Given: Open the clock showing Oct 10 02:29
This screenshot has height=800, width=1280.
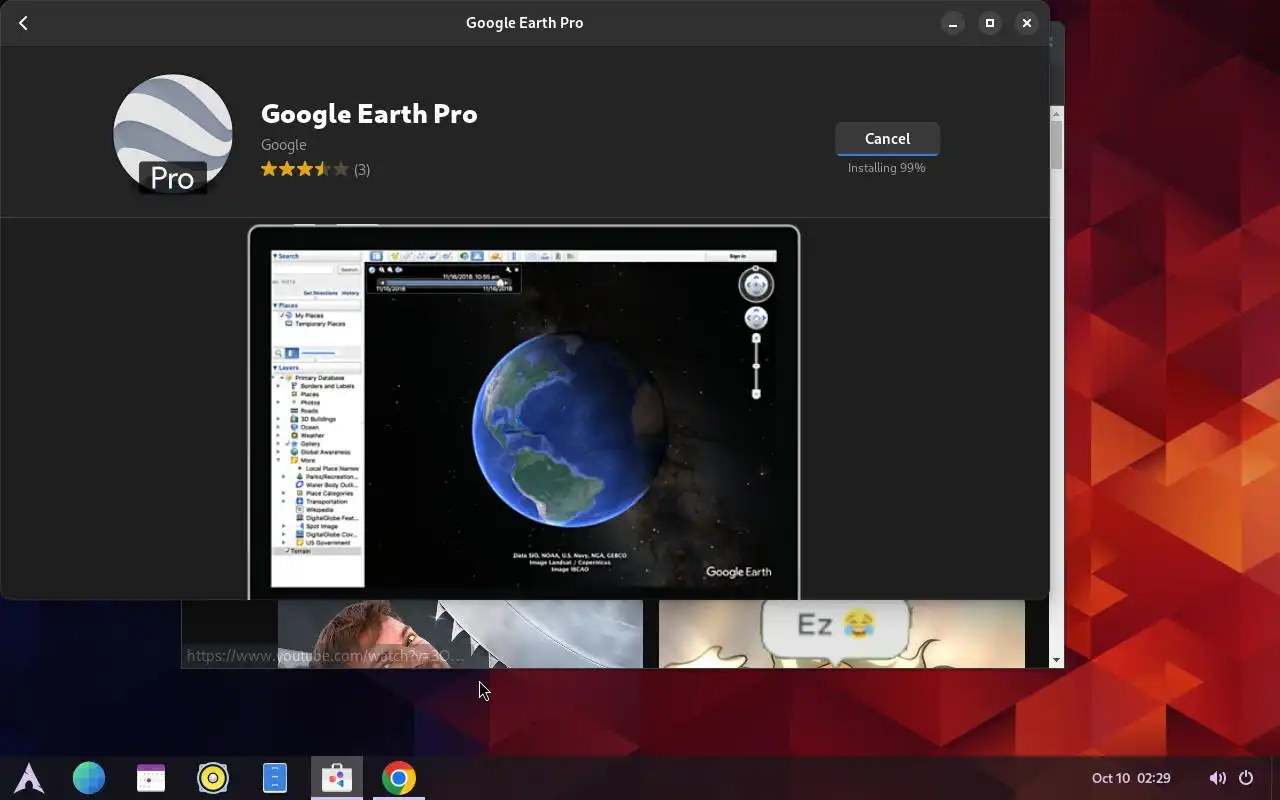Looking at the screenshot, I should (x=1131, y=778).
